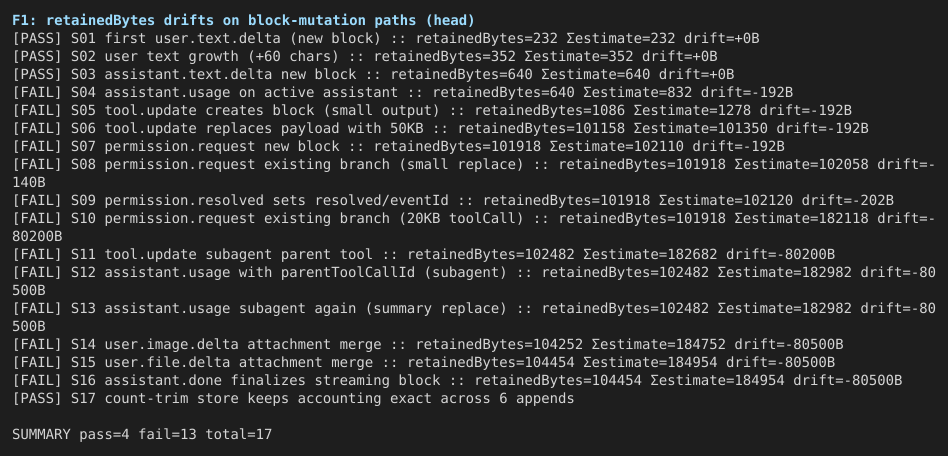This screenshot has width=948, height=456.
Task: Select S15 user.file.delta attachment merge line
Action: pyautogui.click(x=423, y=363)
